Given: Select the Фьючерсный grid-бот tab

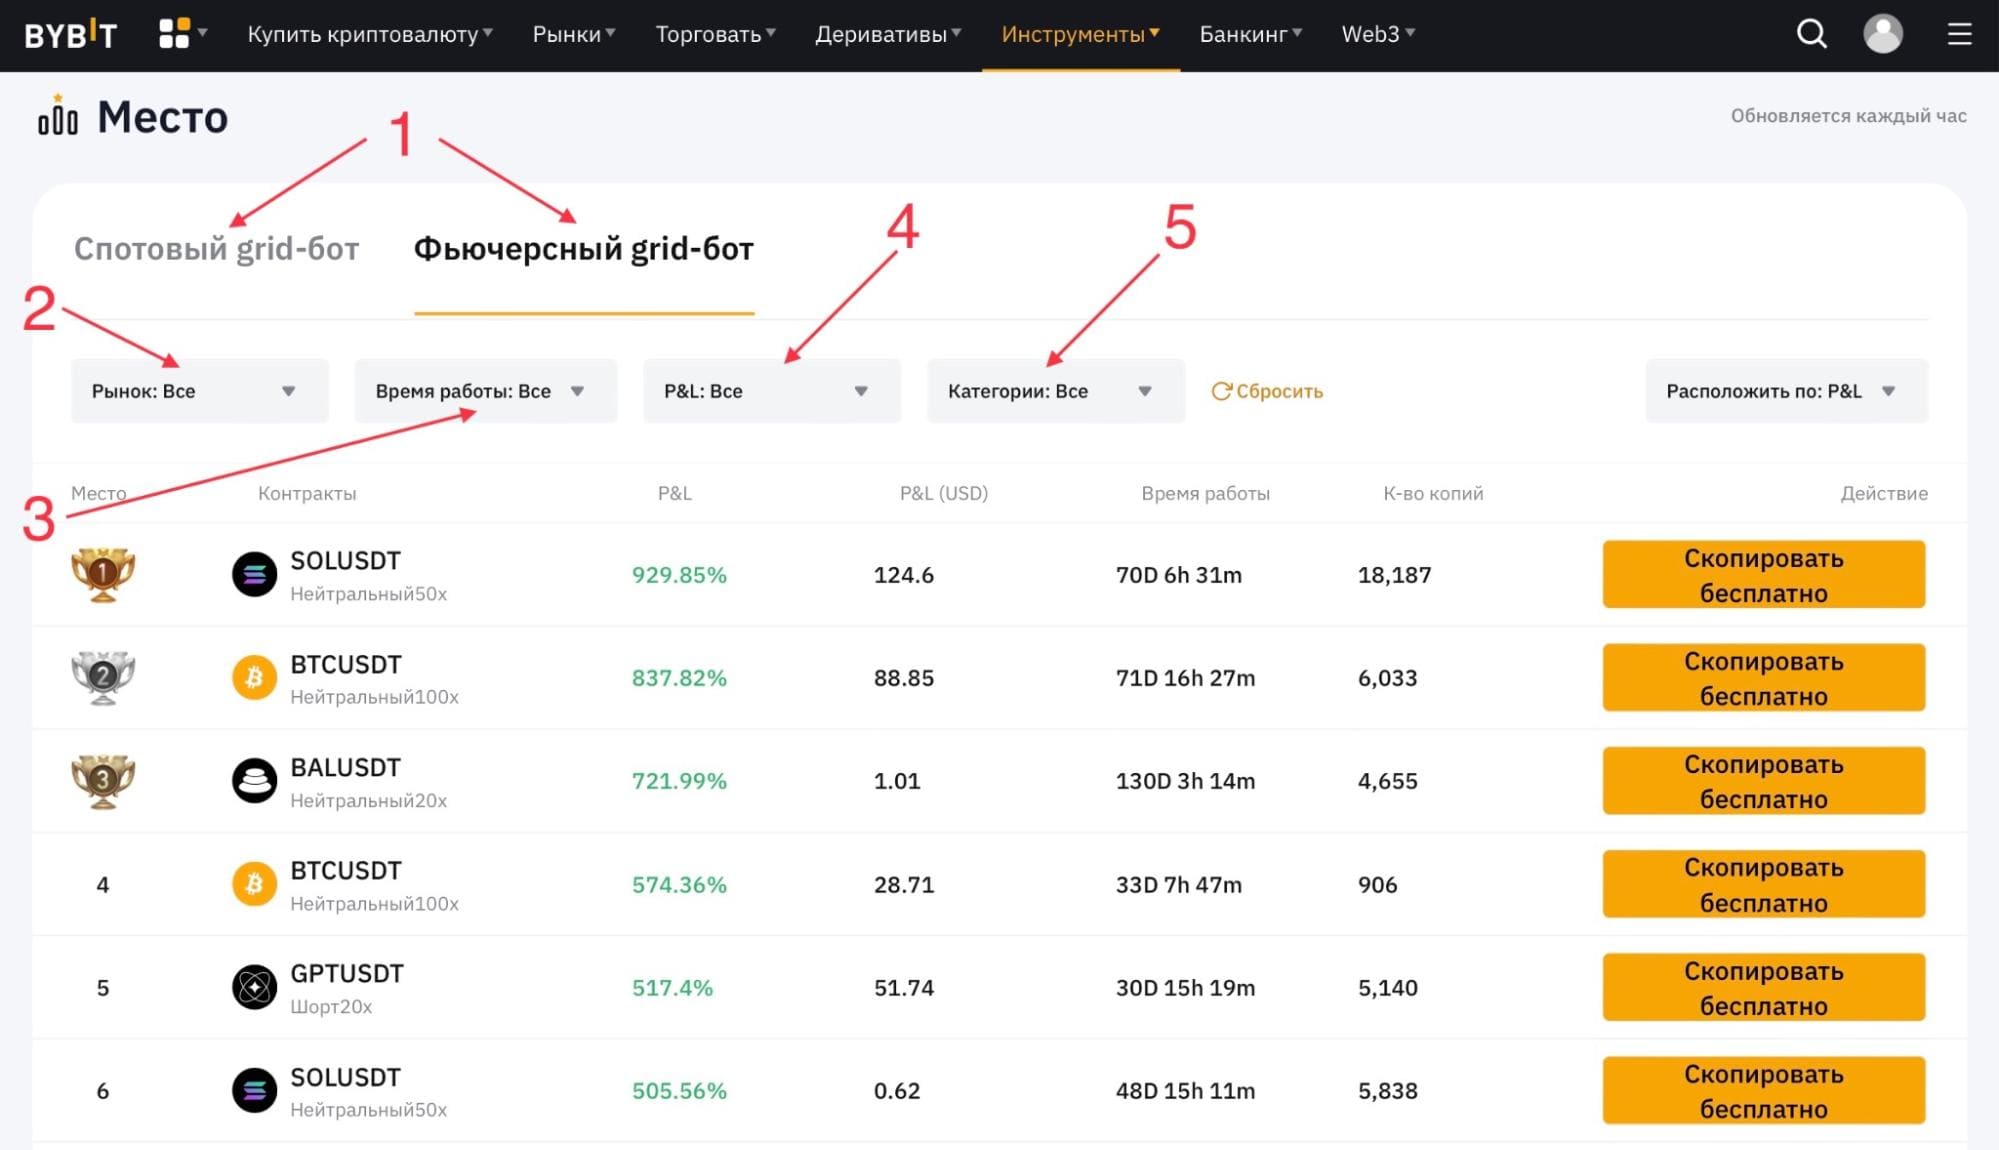Looking at the screenshot, I should point(584,248).
